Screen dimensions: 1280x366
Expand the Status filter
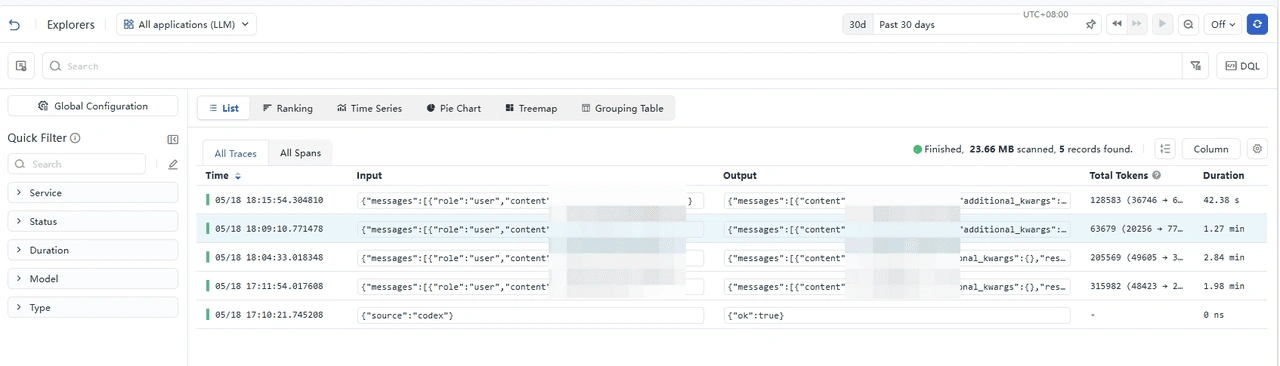click(93, 222)
